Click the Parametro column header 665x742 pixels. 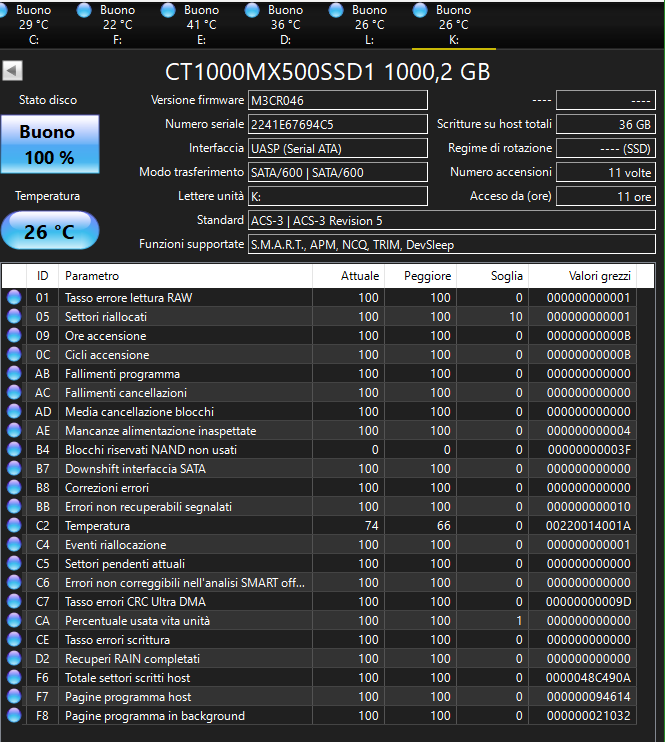pos(185,276)
